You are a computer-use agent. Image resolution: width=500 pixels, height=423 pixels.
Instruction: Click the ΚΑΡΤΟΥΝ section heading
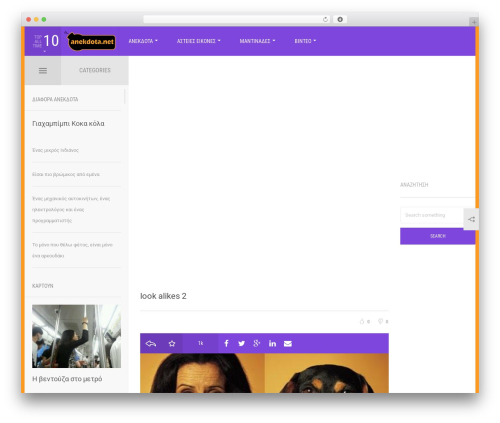point(43,286)
